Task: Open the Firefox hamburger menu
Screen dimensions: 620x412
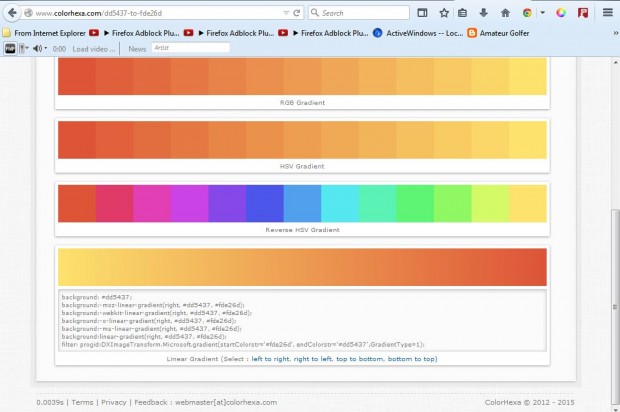Action: point(607,13)
